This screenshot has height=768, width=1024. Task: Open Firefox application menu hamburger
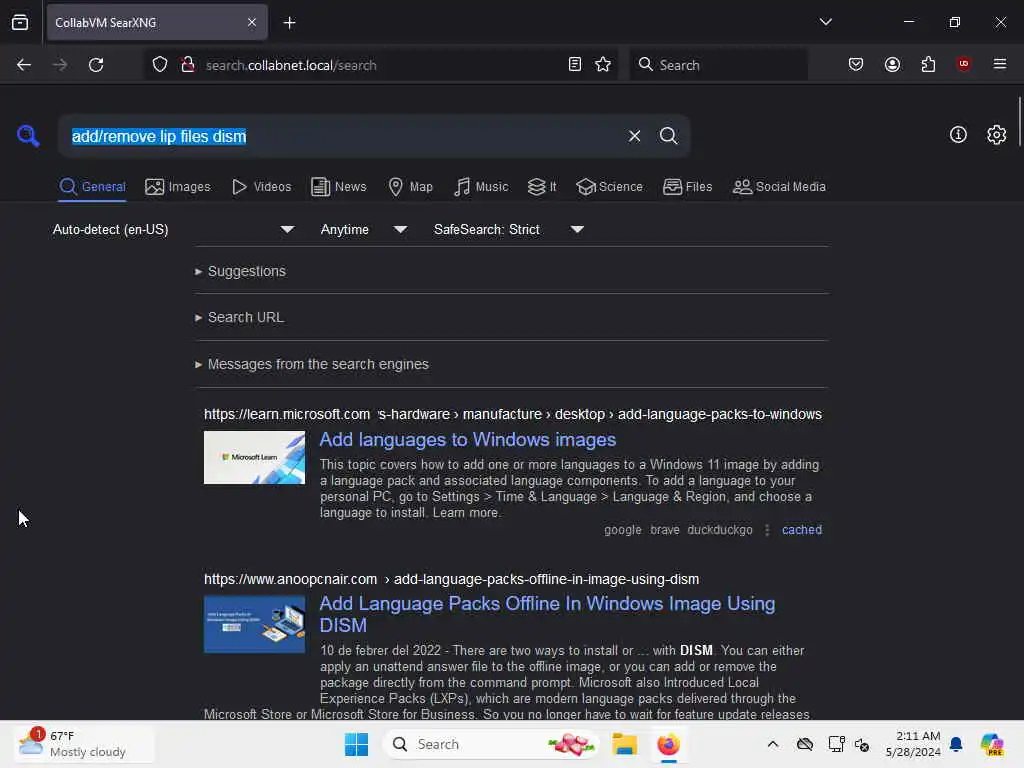tap(1000, 64)
